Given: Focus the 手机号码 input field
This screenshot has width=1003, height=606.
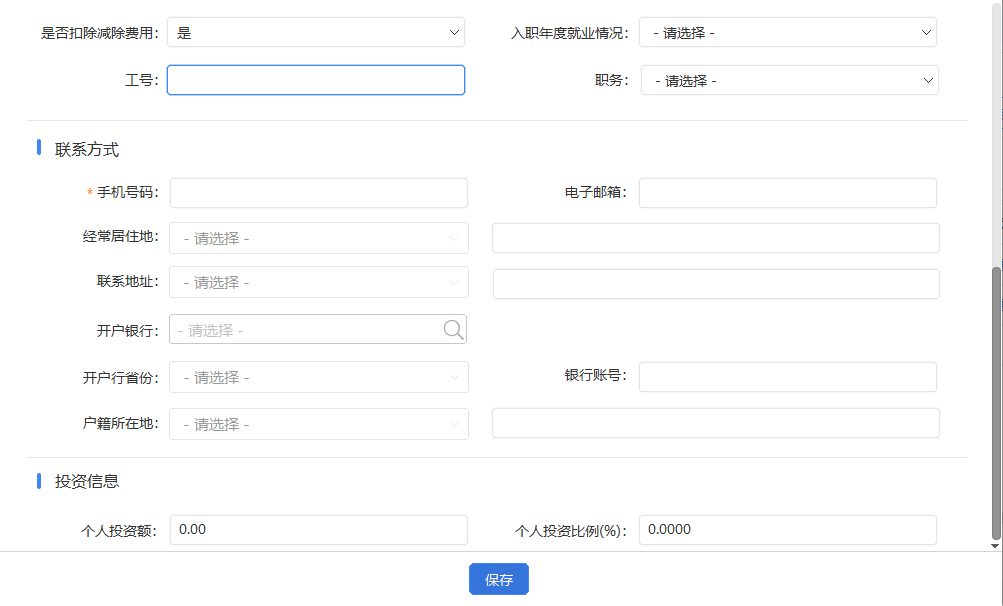Looking at the screenshot, I should [x=319, y=193].
